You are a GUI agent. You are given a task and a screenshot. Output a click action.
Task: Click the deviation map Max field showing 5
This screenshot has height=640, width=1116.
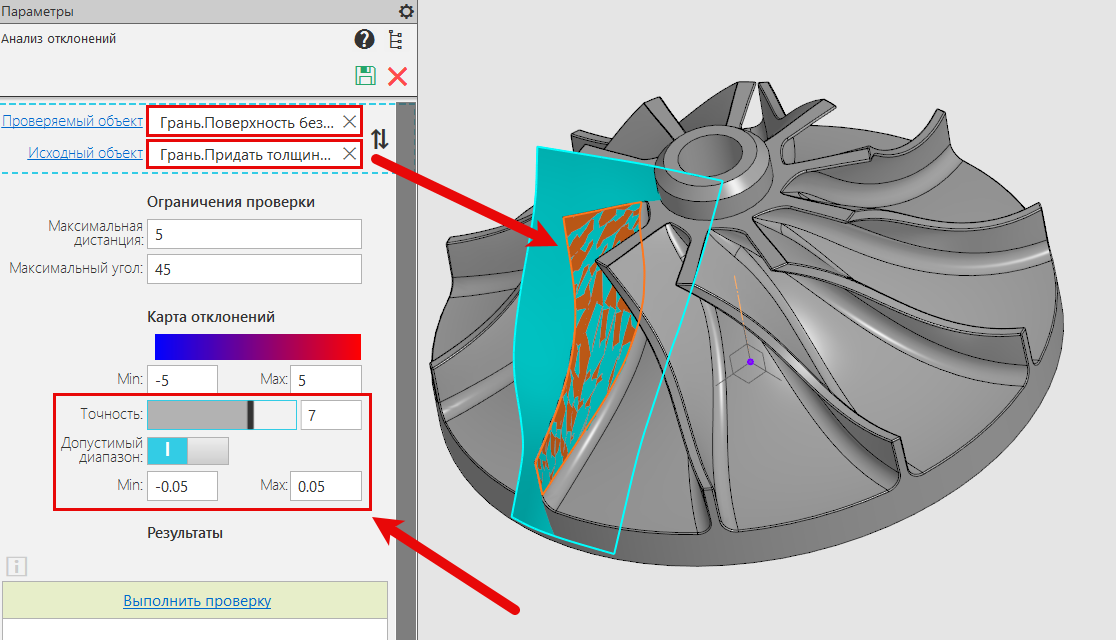325,380
